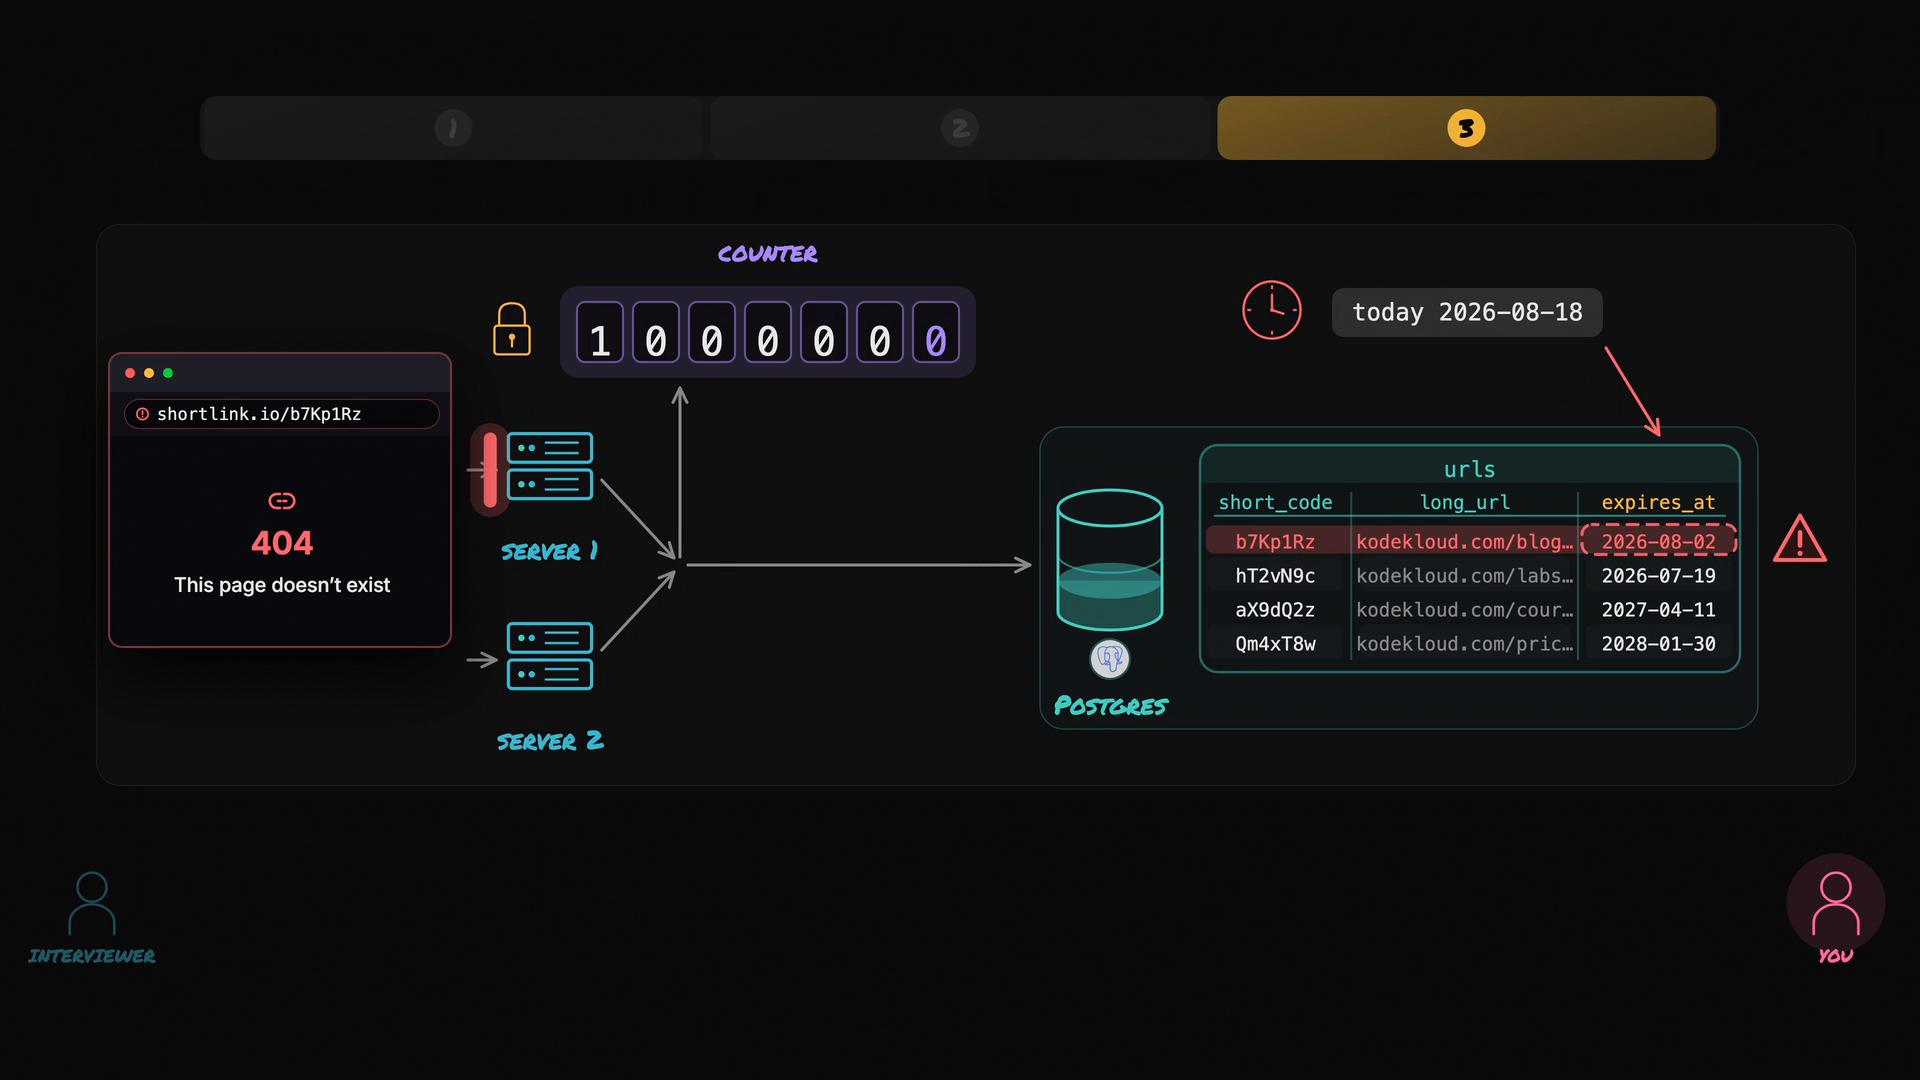Image resolution: width=1920 pixels, height=1080 pixels.
Task: Click "This page doesn't exist" message
Action: [282, 585]
